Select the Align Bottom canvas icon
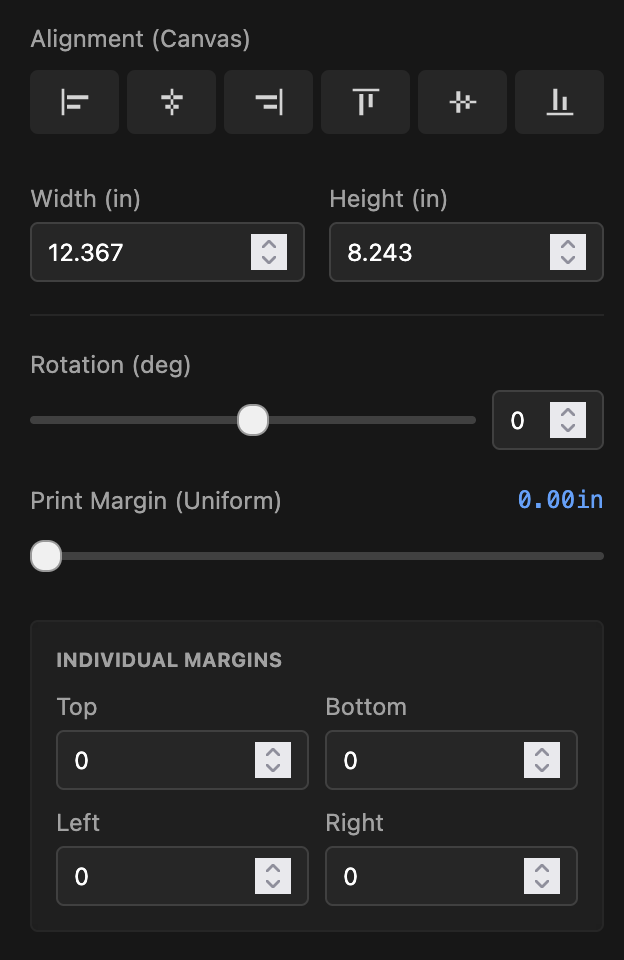This screenshot has width=624, height=960. click(559, 102)
